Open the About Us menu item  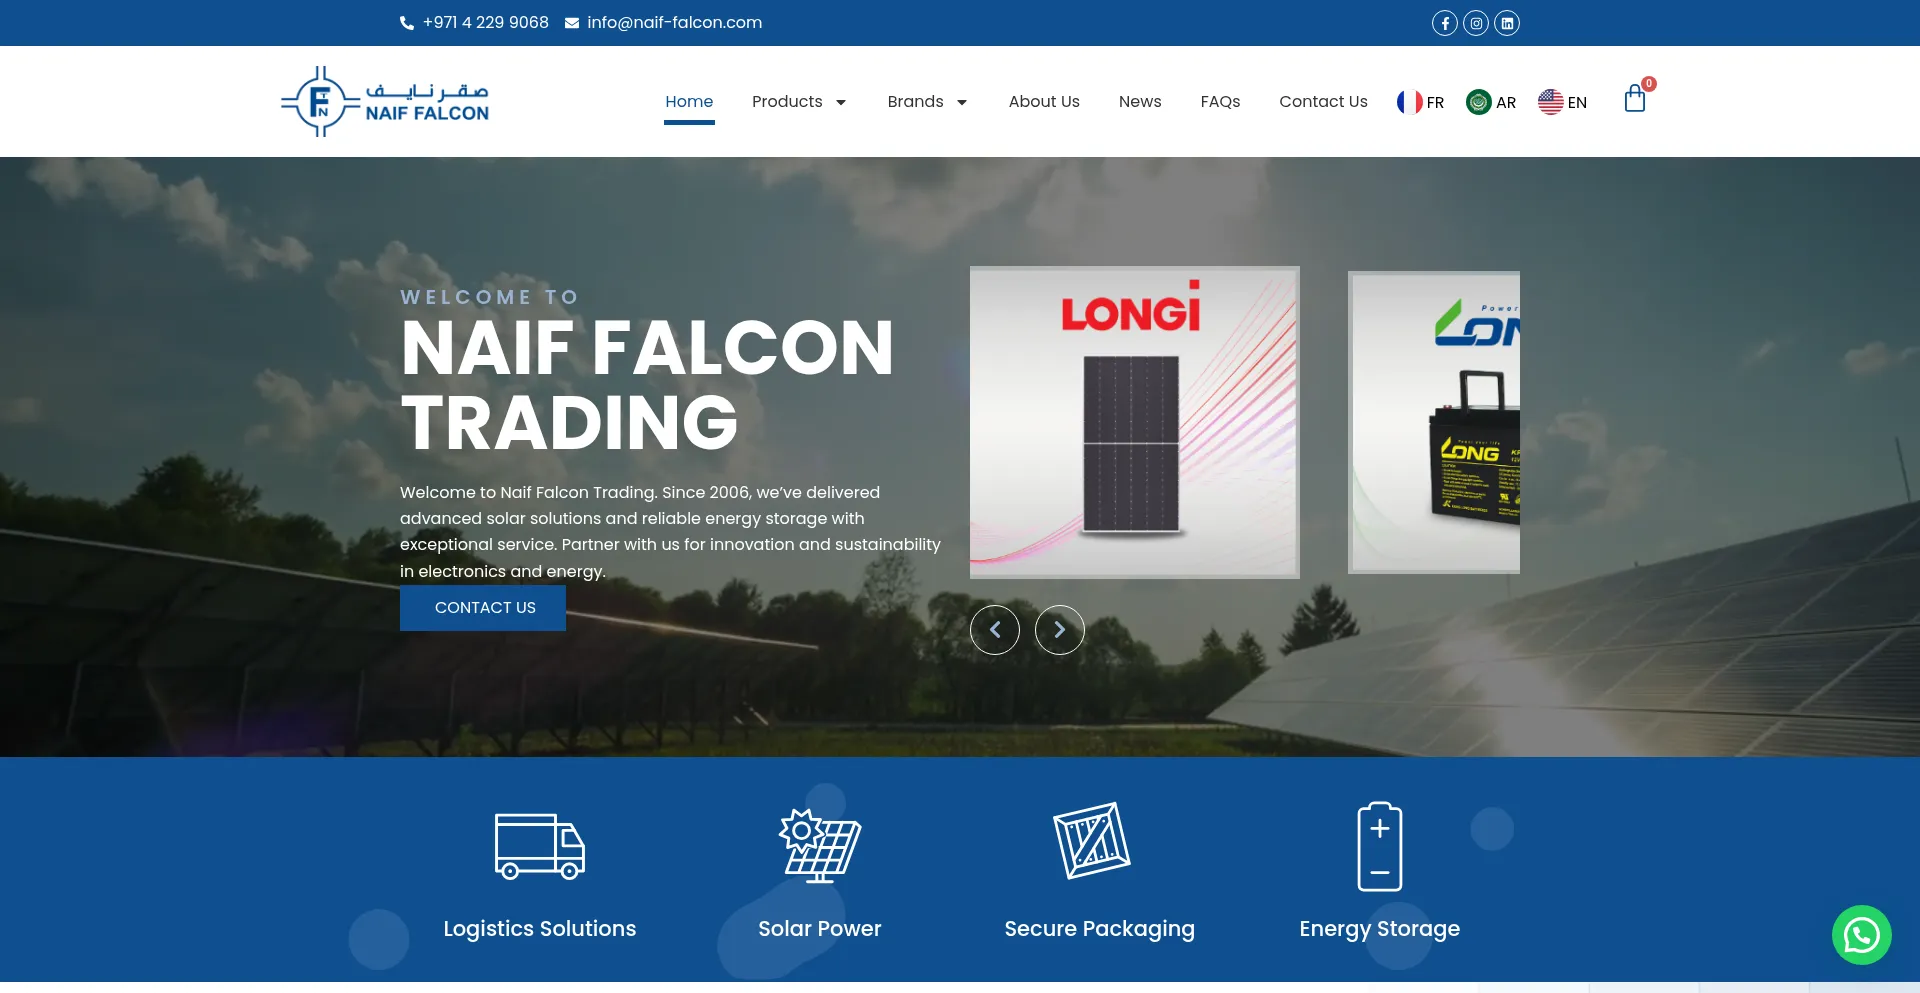(1044, 102)
